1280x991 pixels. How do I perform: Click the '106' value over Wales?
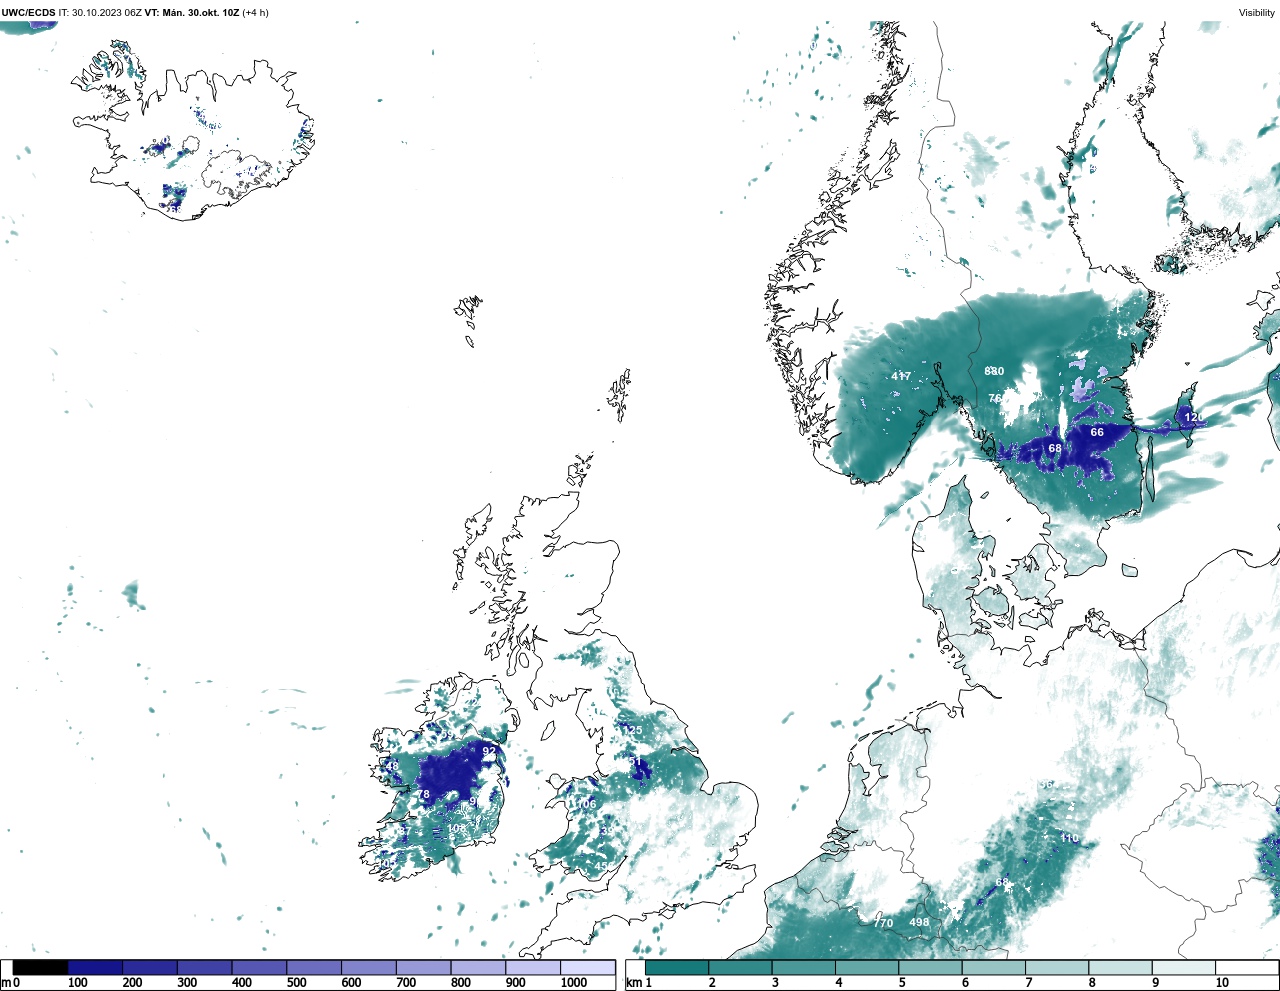point(586,804)
